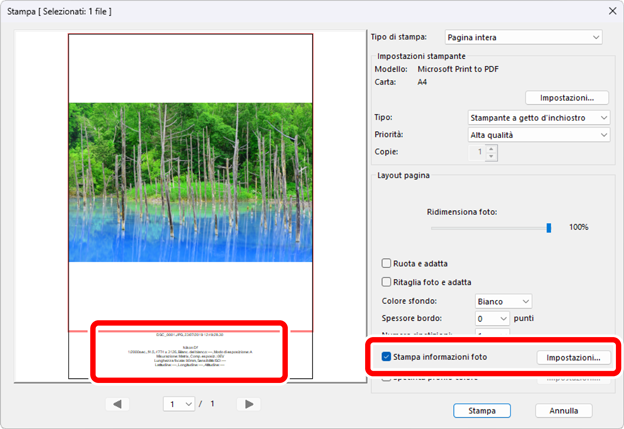Click the forest photo in preview
The image size is (624, 429).
coord(190,181)
